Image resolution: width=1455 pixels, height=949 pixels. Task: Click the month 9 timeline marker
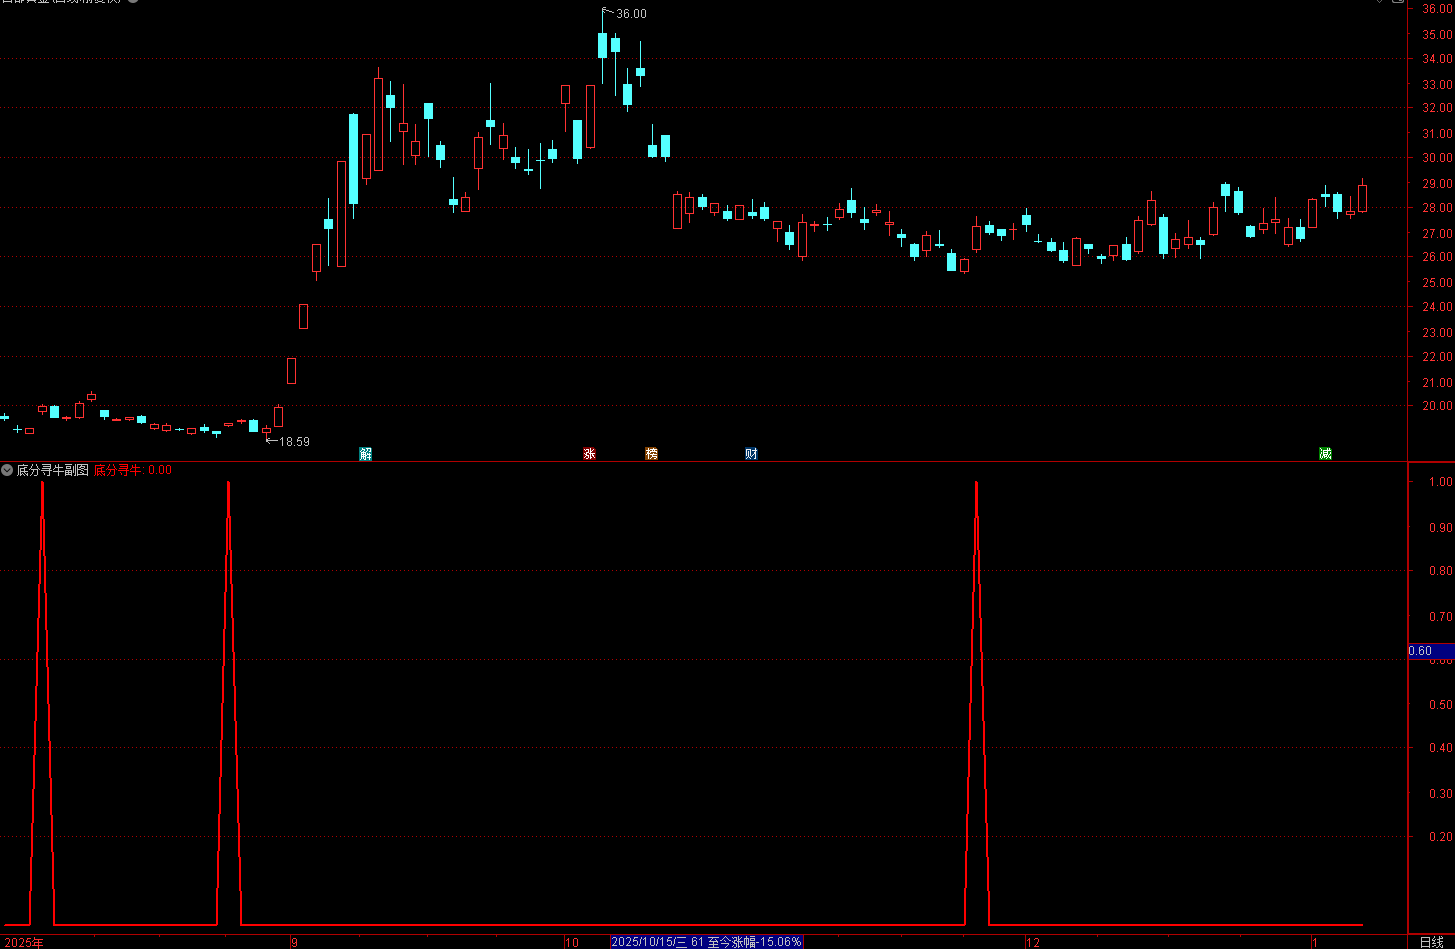point(294,942)
